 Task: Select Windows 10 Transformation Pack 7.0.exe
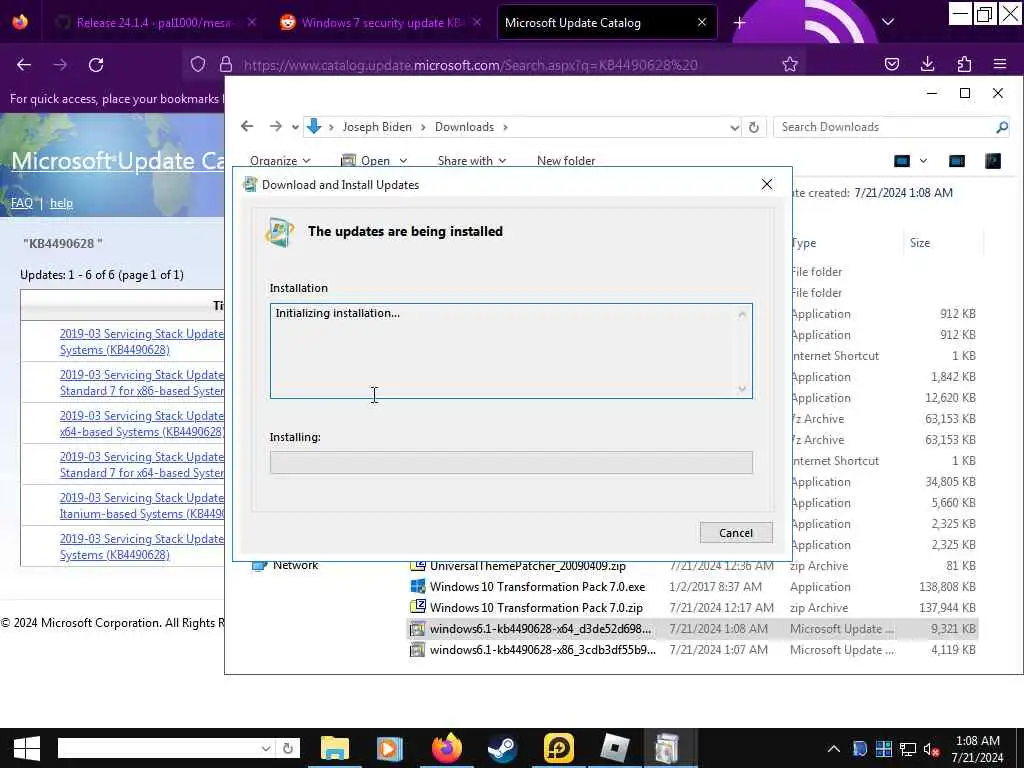pyautogui.click(x=692, y=586)
